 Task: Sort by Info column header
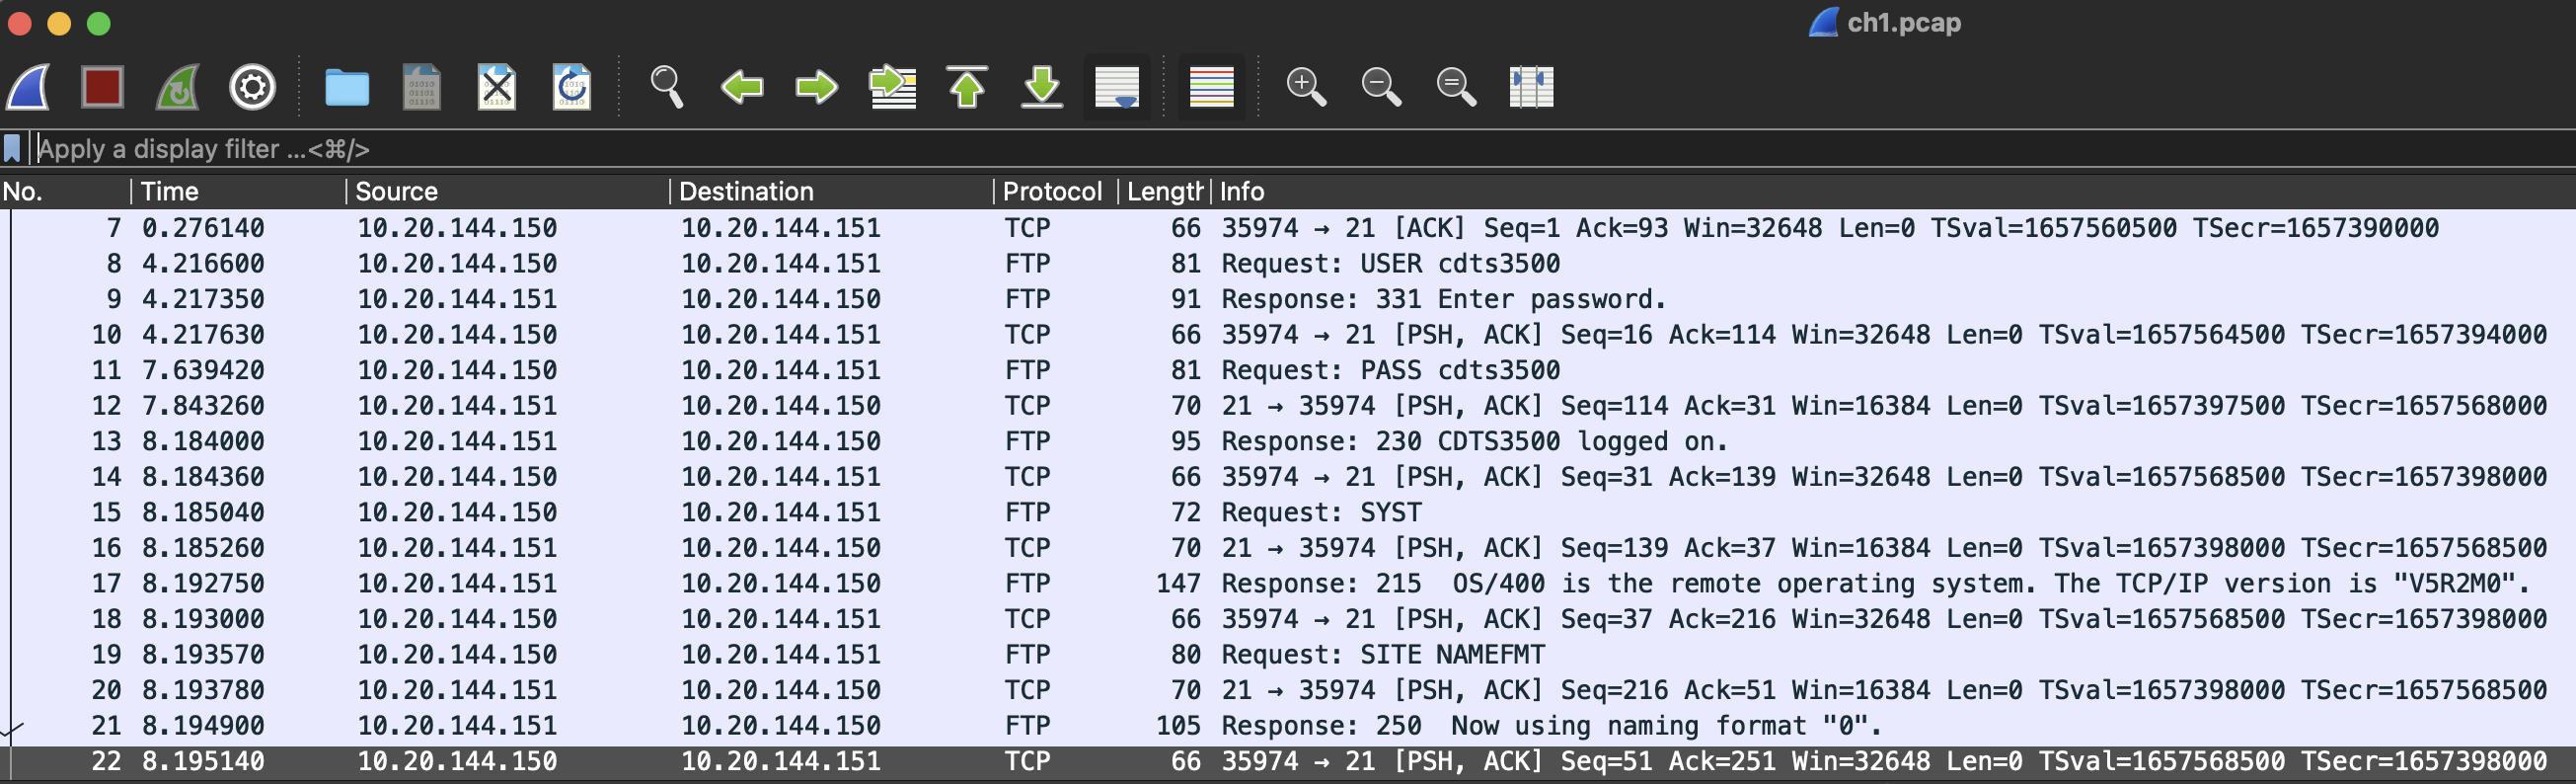click(1893, 191)
